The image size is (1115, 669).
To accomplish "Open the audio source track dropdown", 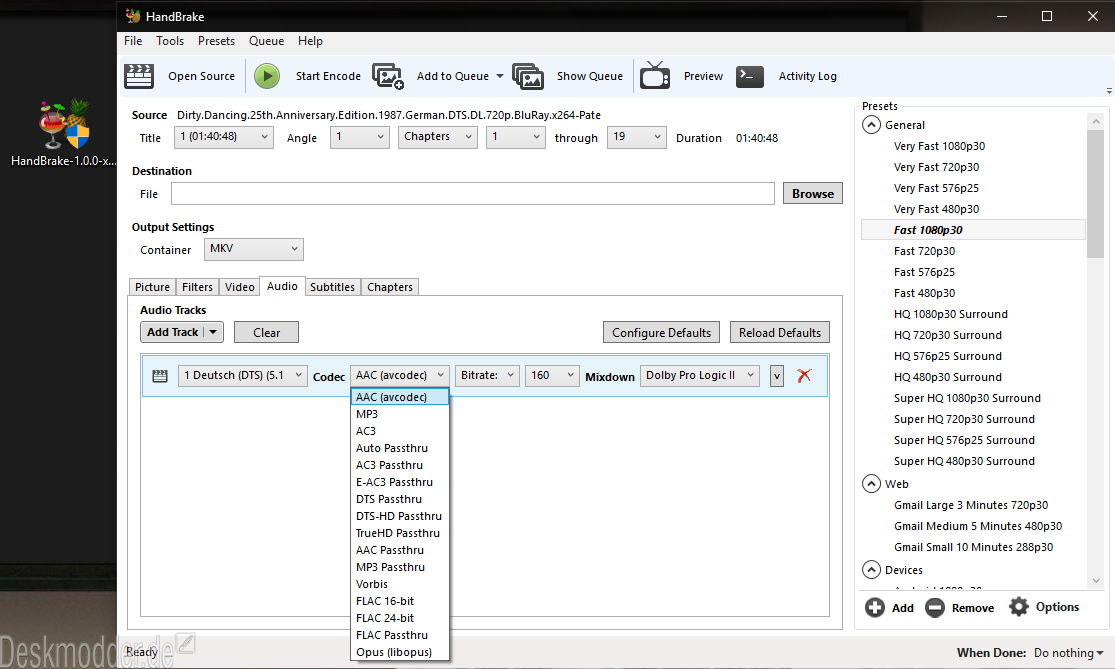I will coord(242,375).
